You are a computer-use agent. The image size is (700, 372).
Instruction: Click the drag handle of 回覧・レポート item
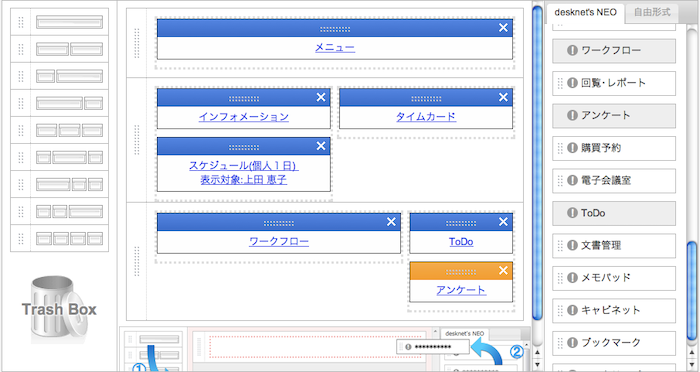coord(560,83)
